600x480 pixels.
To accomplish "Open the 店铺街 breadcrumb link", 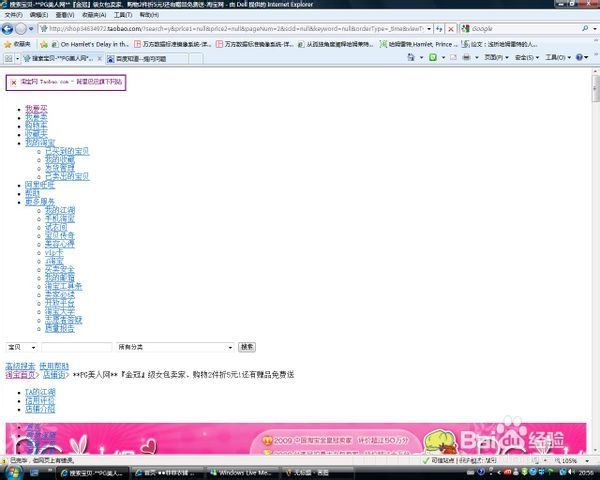I will coord(54,375).
